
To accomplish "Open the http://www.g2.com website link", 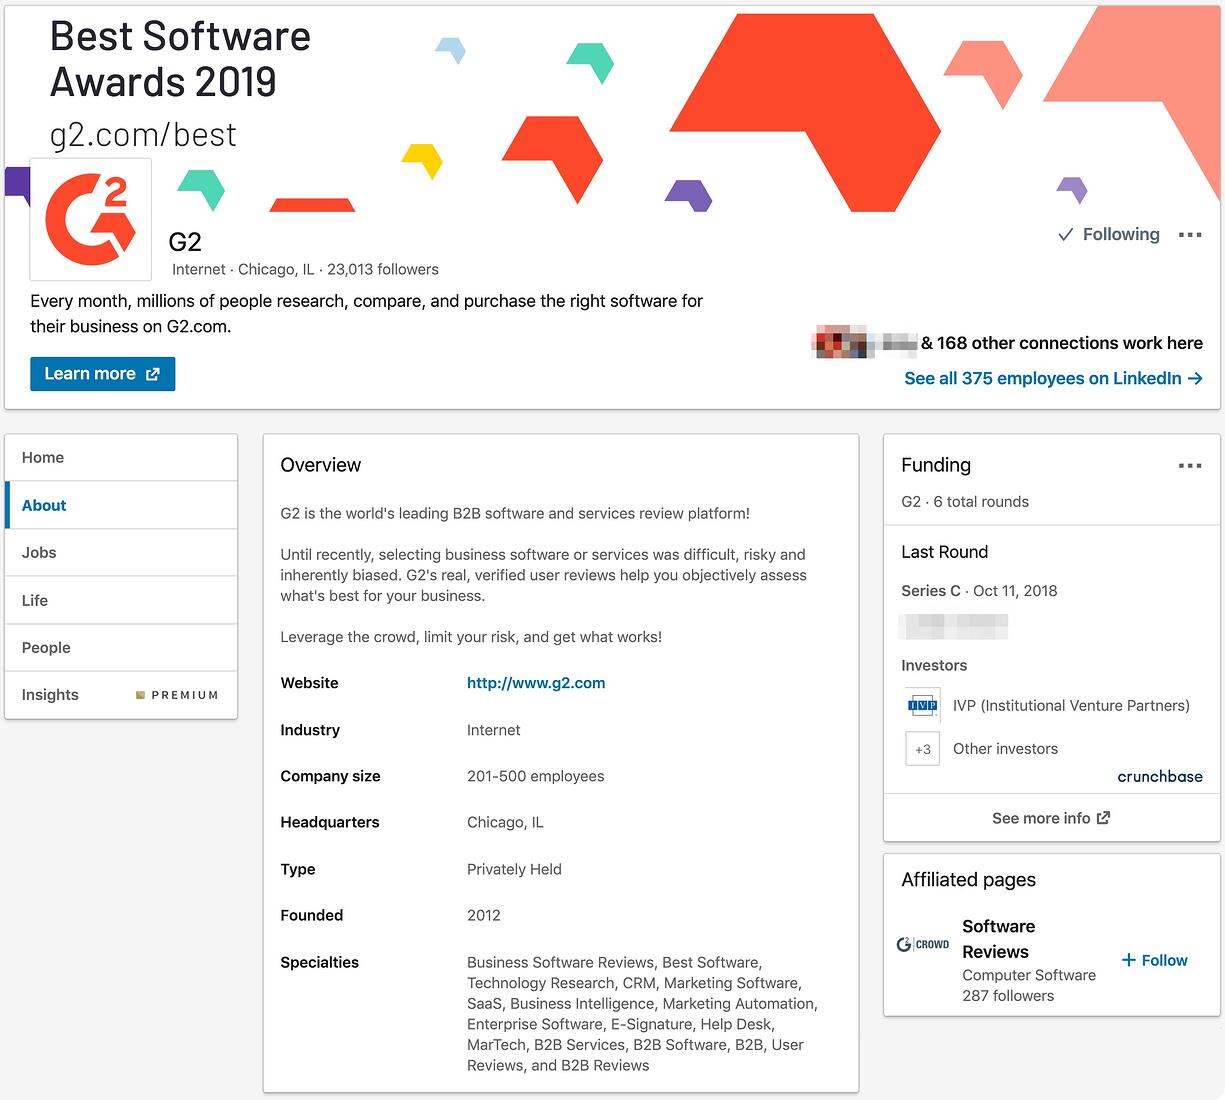I will 535,683.
